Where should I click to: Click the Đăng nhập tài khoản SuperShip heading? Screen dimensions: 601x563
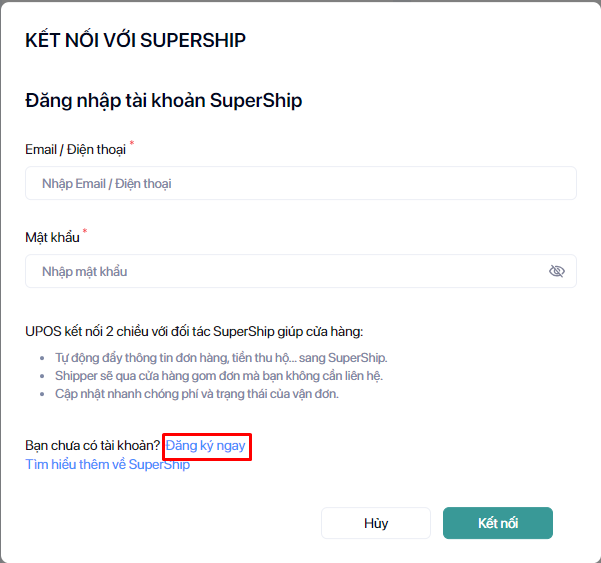tap(163, 100)
